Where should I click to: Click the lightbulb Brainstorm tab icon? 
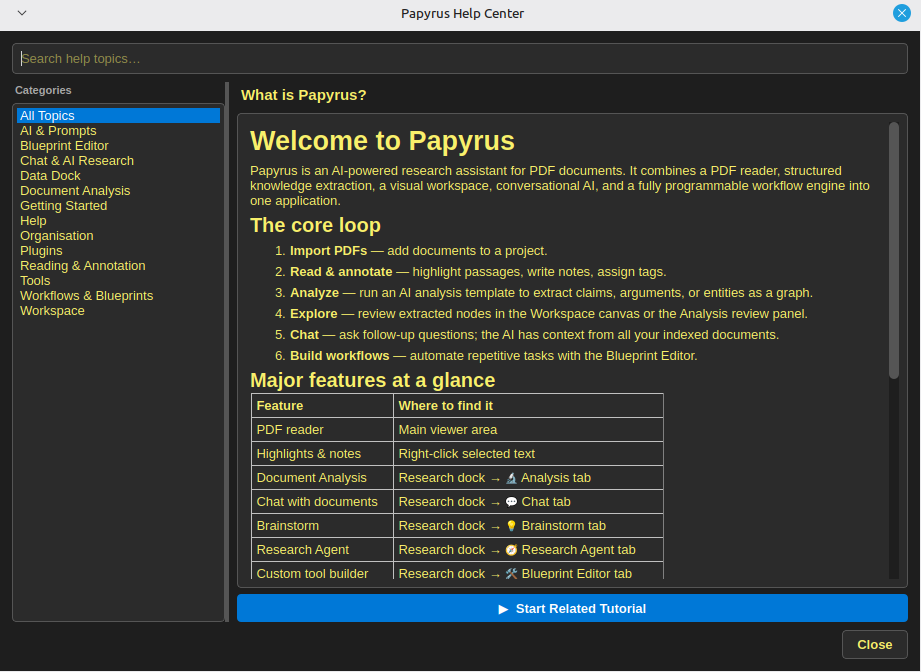point(511,526)
